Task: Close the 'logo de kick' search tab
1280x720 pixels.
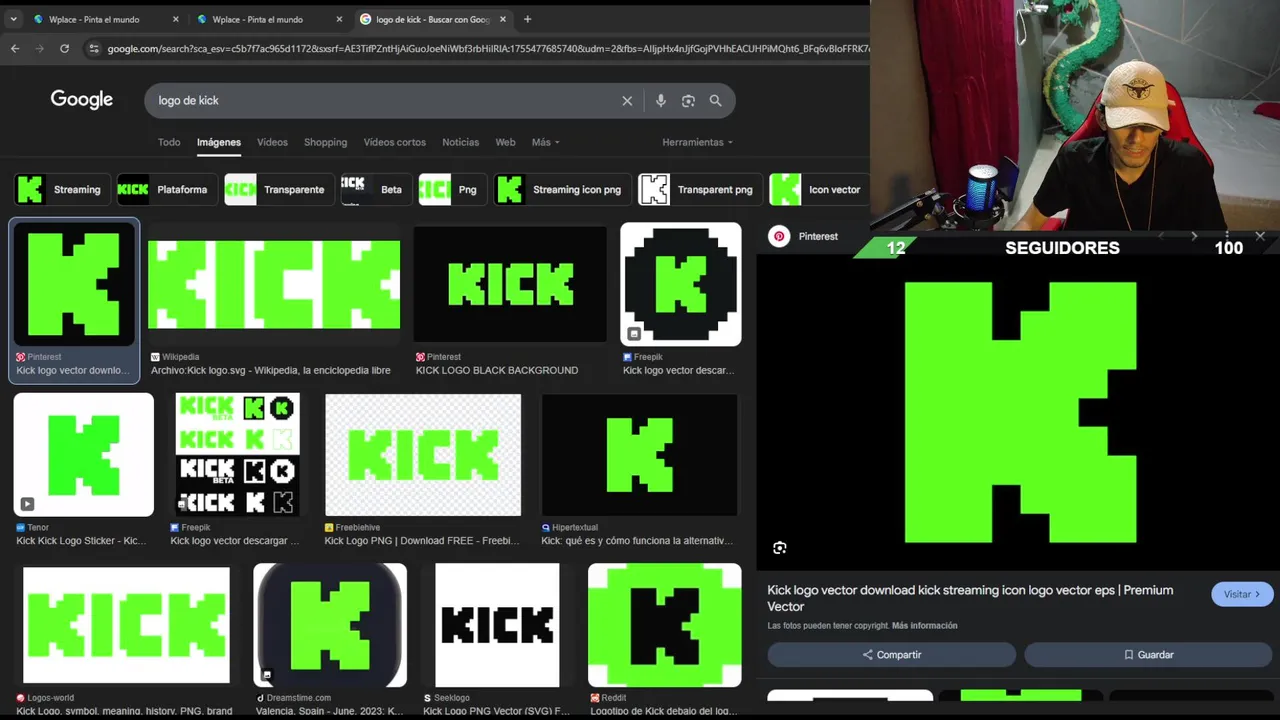Action: click(x=503, y=19)
